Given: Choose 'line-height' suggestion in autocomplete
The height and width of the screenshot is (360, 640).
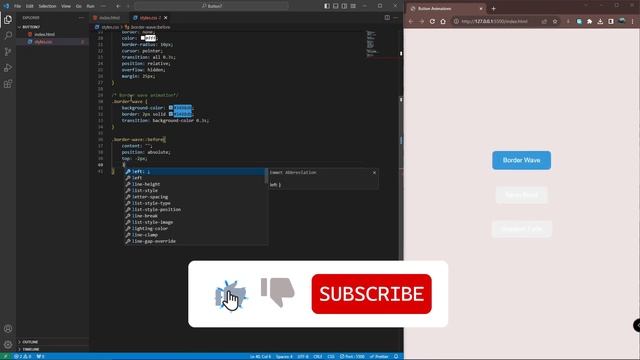Looking at the screenshot, I should point(195,184).
